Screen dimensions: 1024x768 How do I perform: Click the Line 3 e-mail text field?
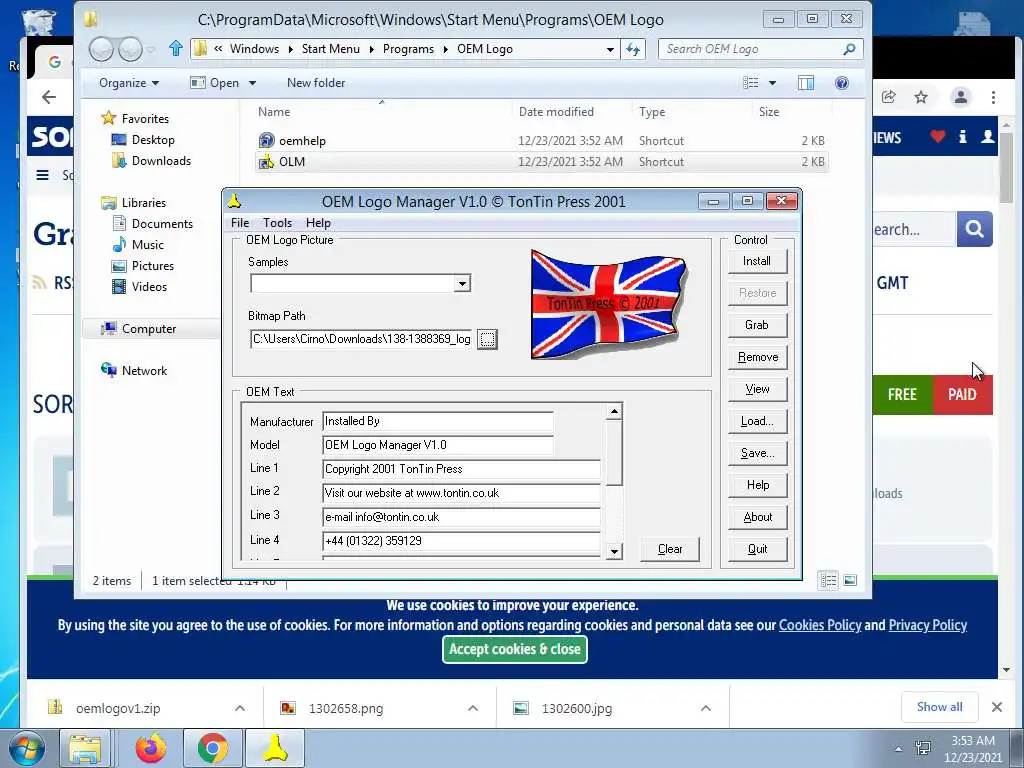(x=461, y=517)
